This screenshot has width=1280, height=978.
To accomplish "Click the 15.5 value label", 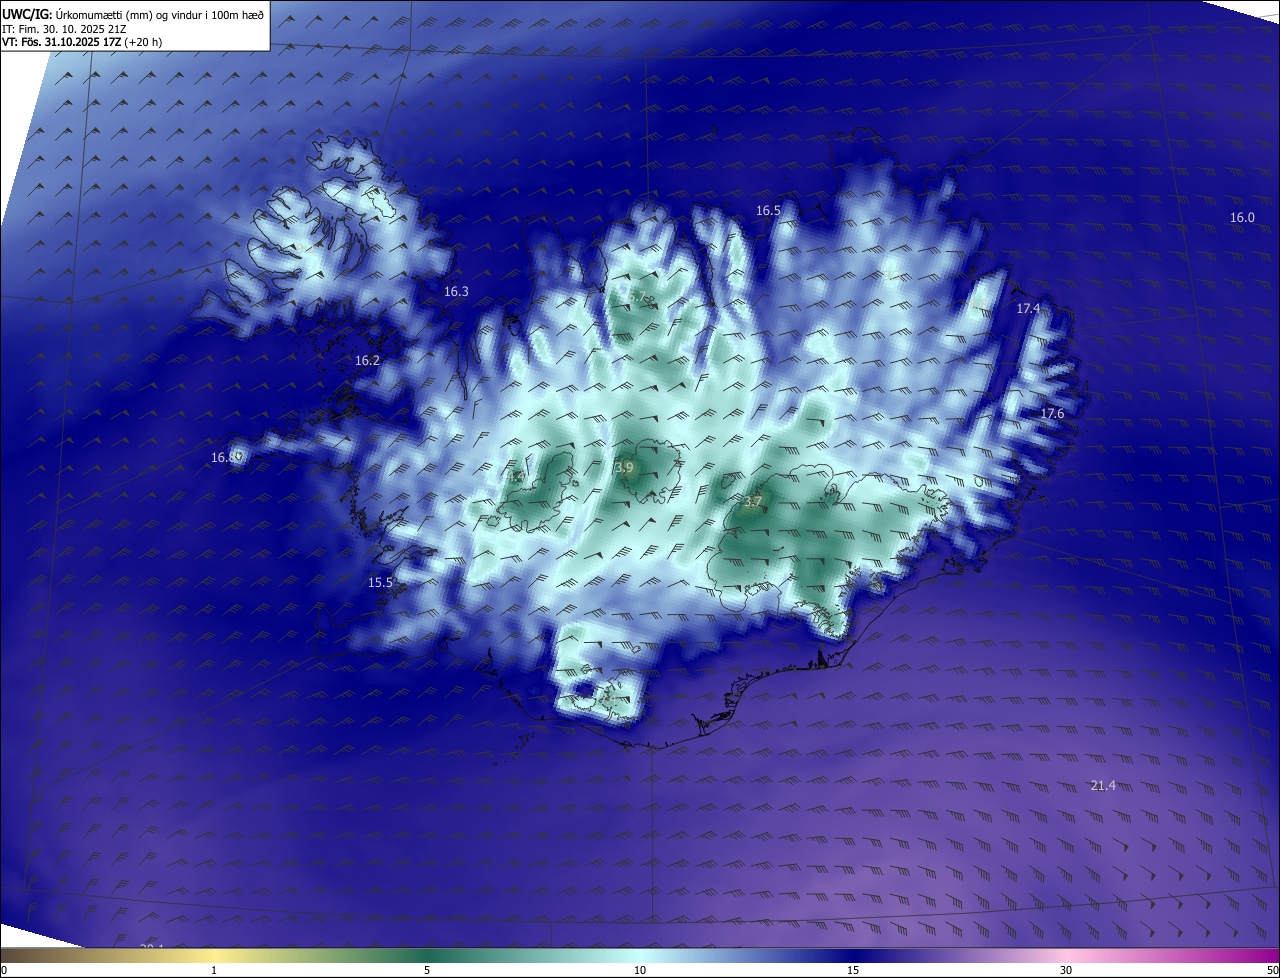I will click(380, 583).
